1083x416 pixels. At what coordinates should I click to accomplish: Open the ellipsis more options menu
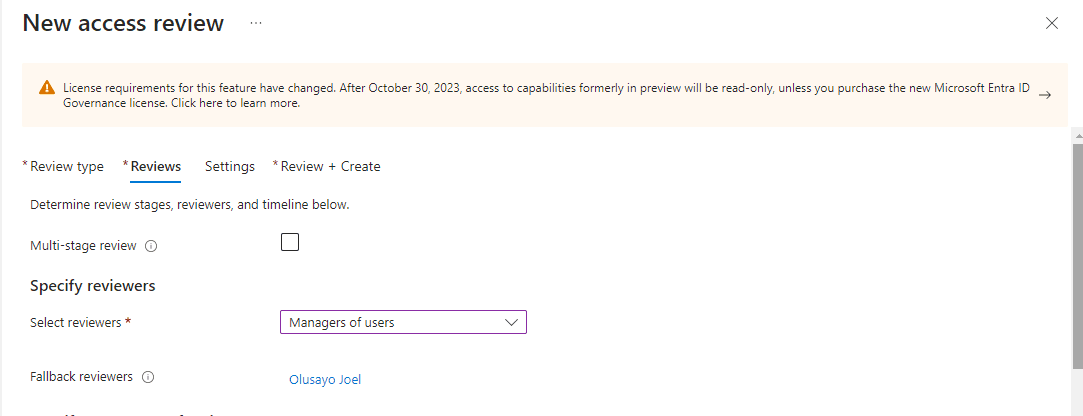[x=256, y=23]
